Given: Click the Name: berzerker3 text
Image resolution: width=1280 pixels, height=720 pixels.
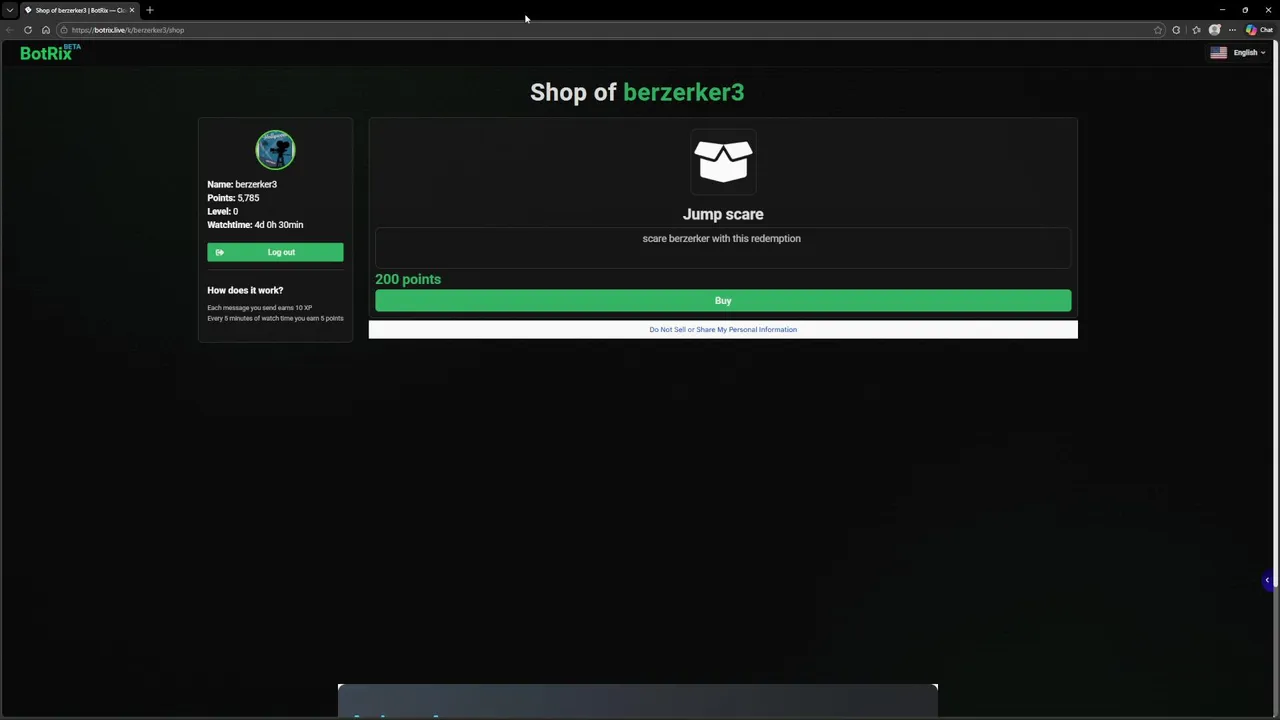Looking at the screenshot, I should click(242, 185).
